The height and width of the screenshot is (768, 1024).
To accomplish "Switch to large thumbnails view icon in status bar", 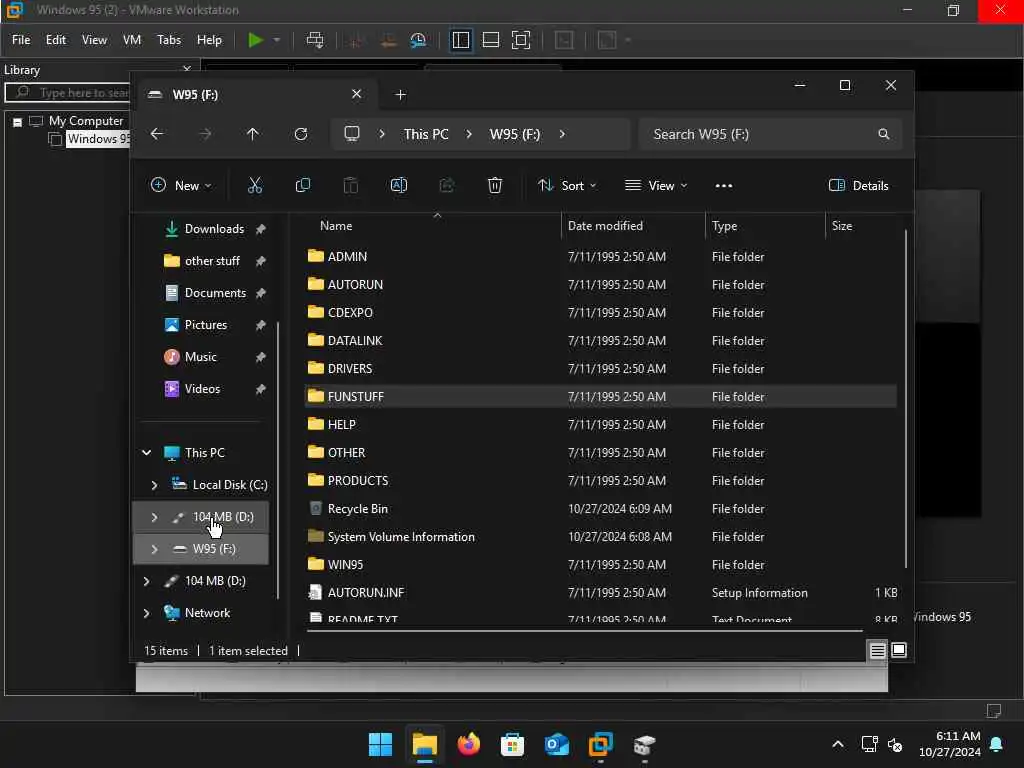I will point(899,650).
